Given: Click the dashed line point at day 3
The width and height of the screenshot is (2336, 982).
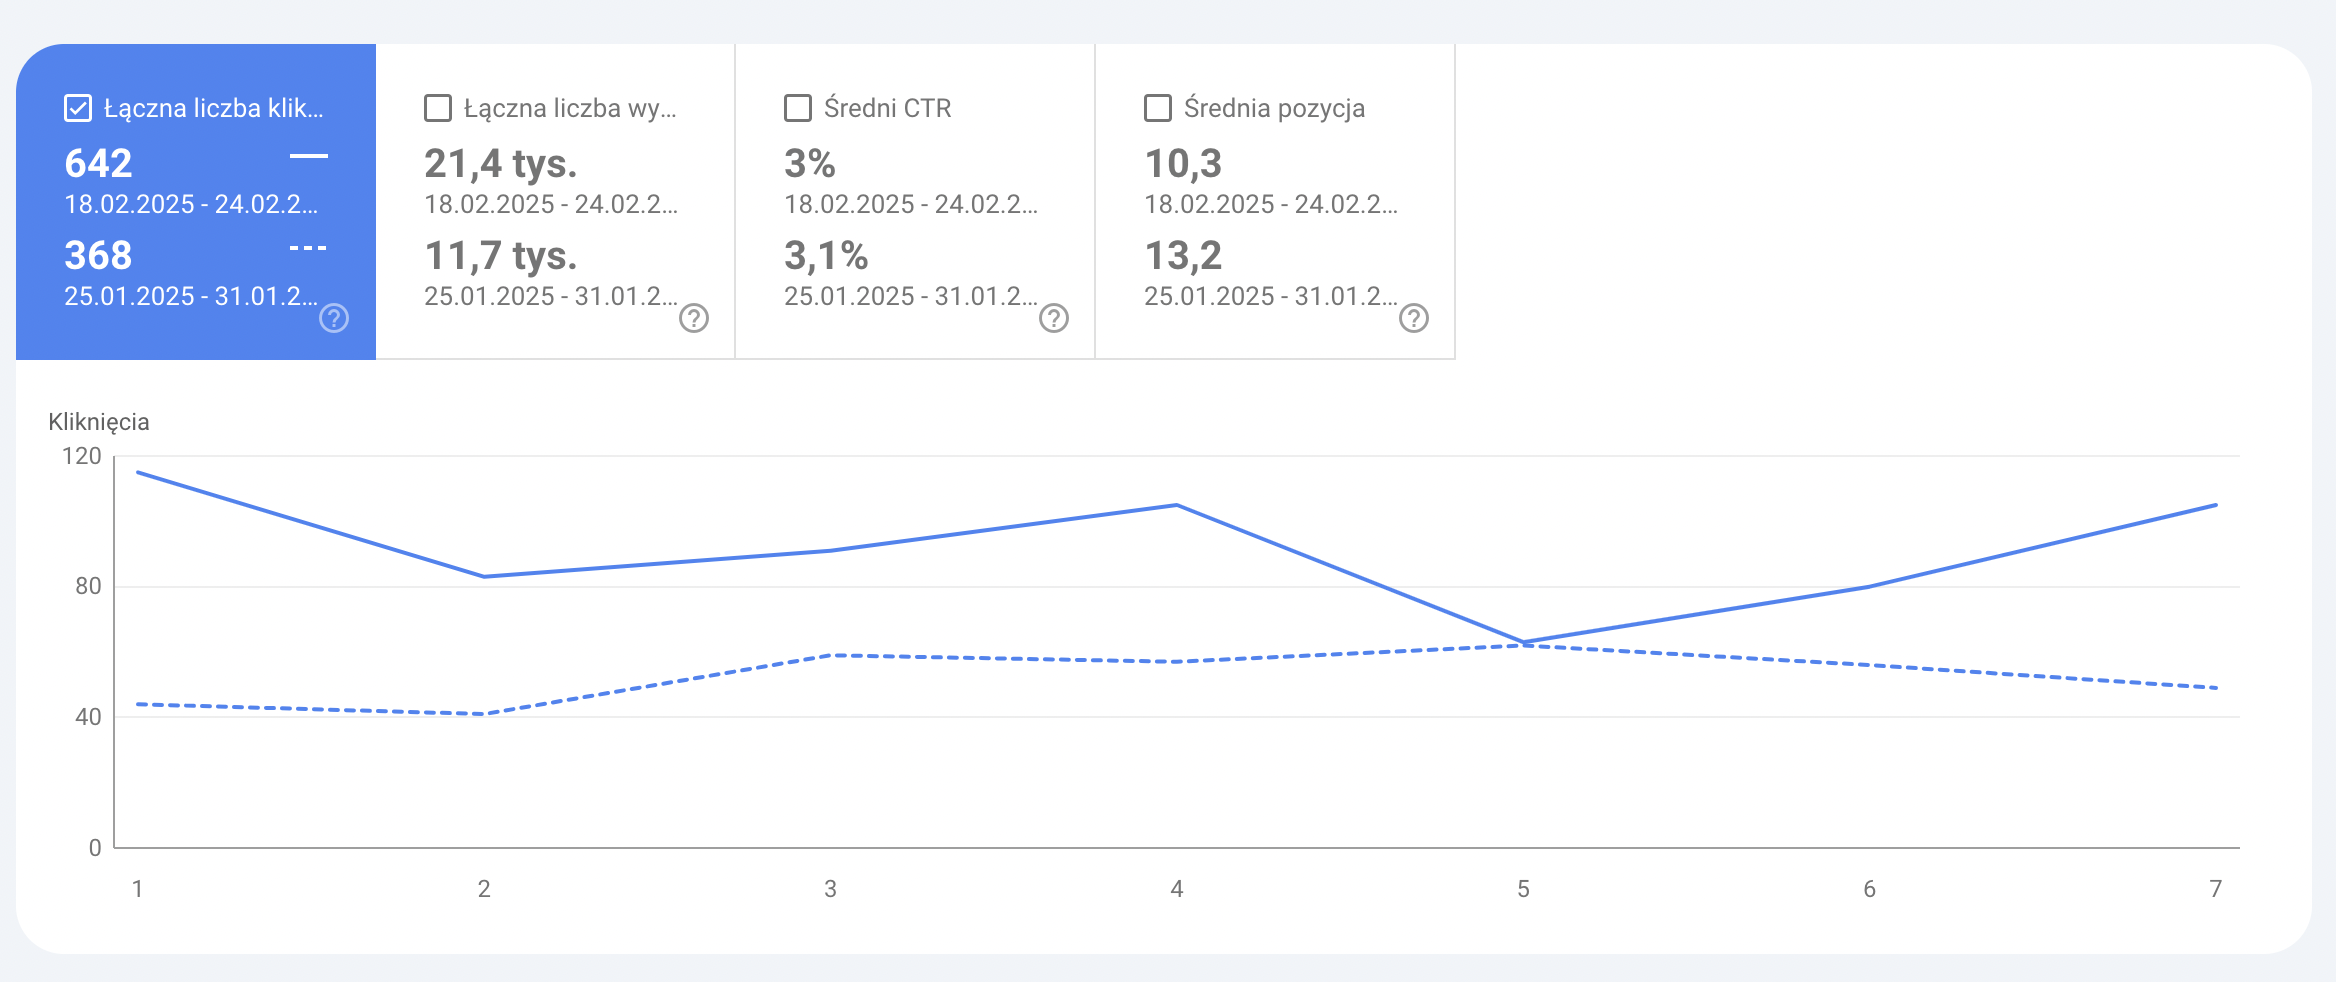Looking at the screenshot, I should pyautogui.click(x=831, y=656).
